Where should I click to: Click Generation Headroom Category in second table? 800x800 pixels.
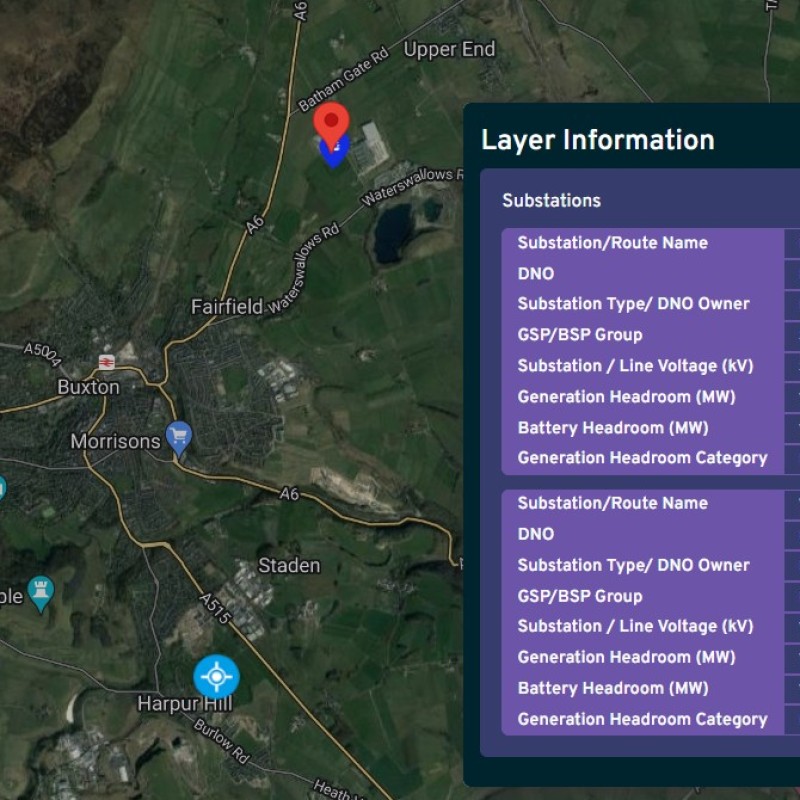click(x=642, y=719)
